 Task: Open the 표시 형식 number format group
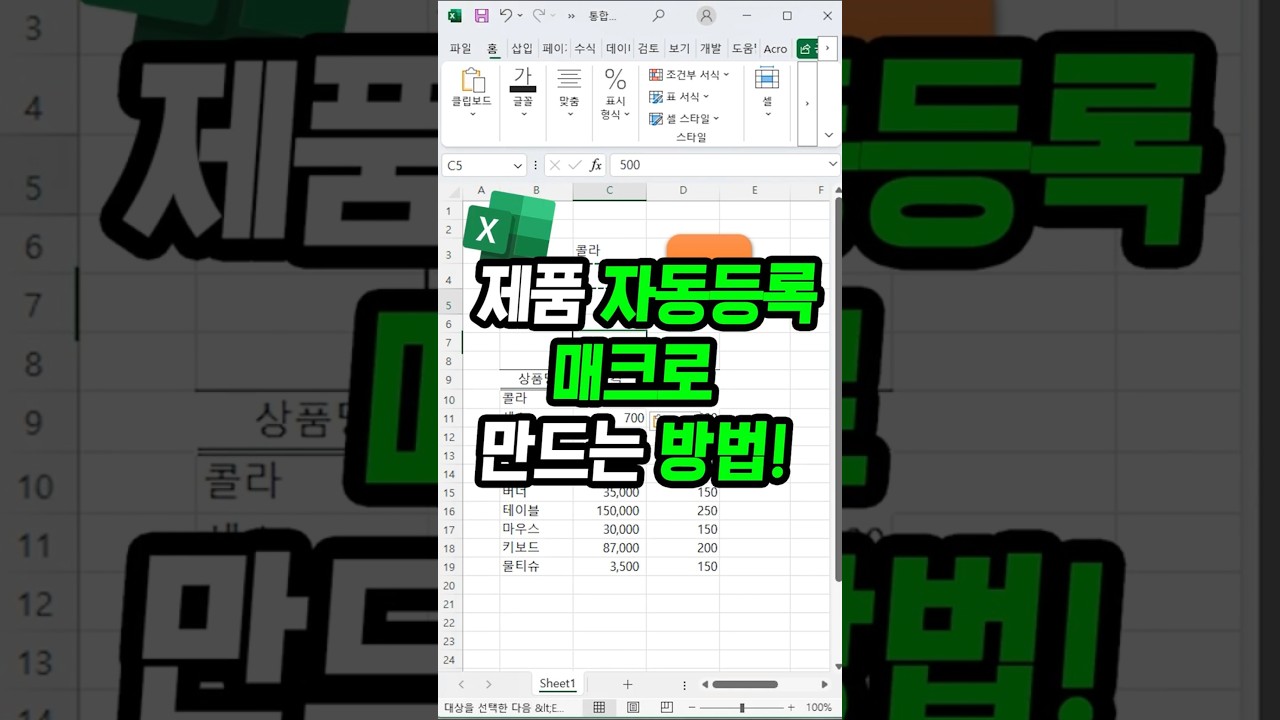coord(616,94)
